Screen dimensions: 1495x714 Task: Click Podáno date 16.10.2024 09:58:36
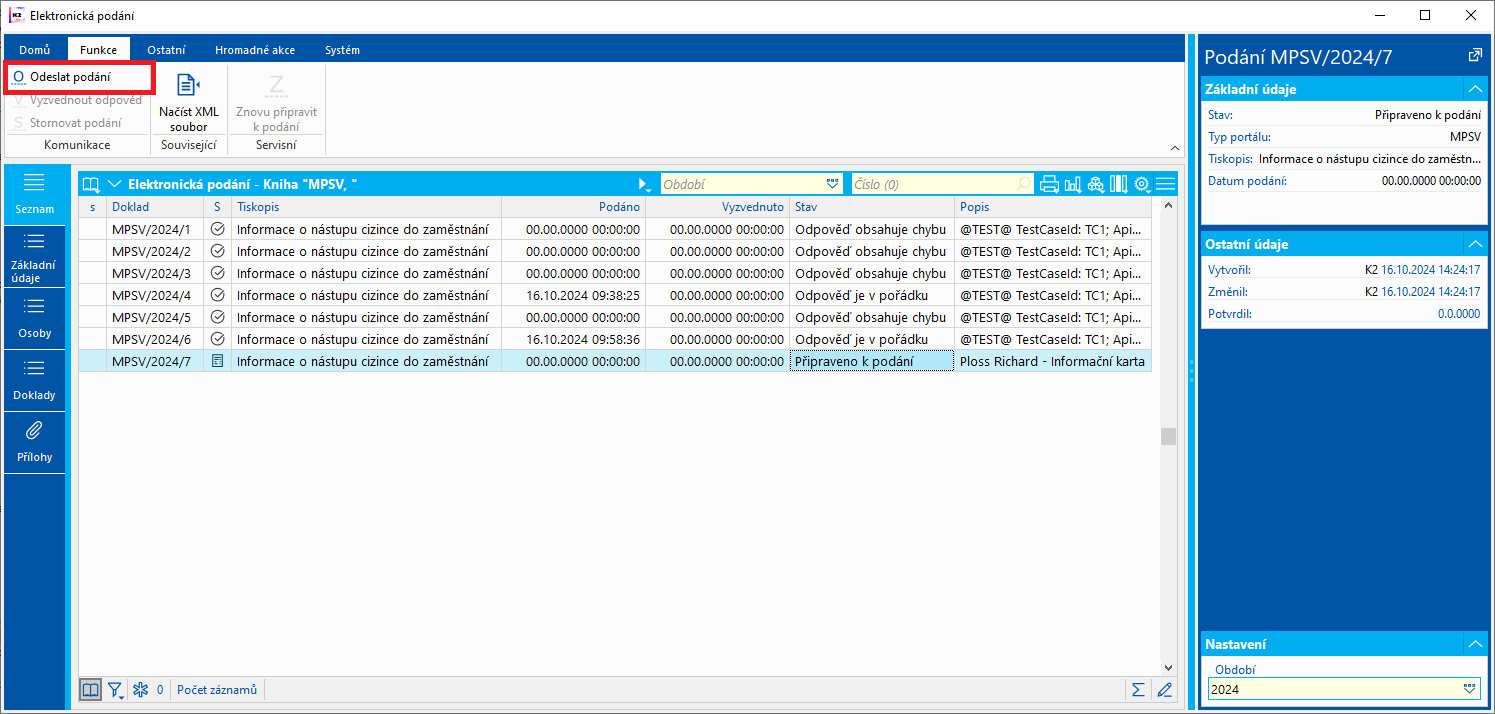(x=583, y=339)
